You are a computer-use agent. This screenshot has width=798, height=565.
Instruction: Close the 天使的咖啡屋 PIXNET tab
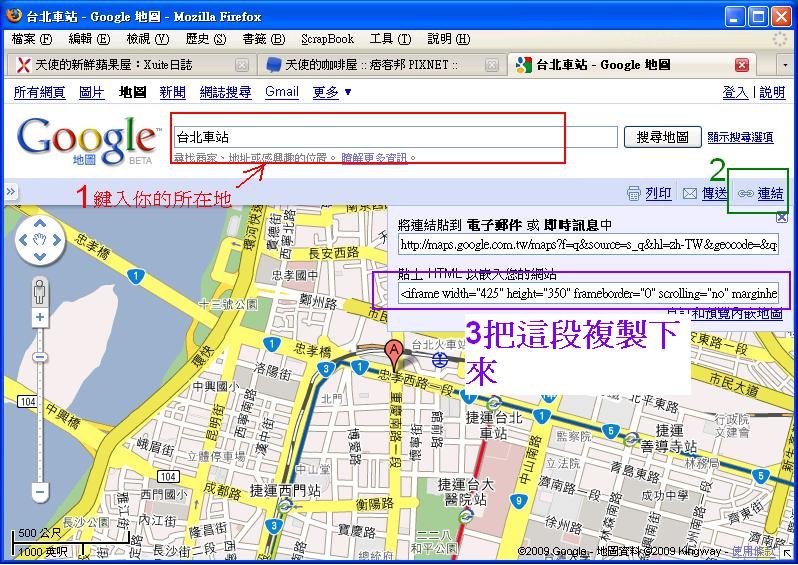(491, 65)
